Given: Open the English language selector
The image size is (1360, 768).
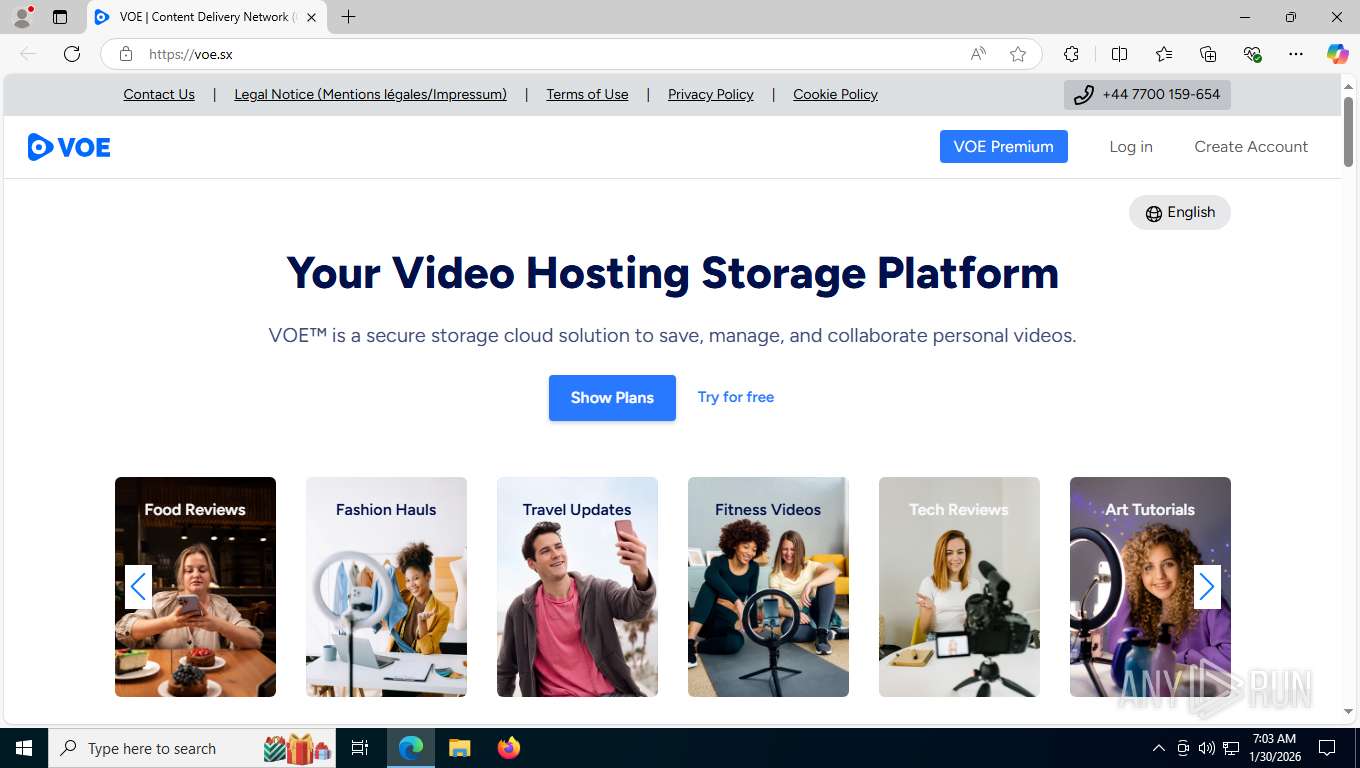Looking at the screenshot, I should point(1180,212).
